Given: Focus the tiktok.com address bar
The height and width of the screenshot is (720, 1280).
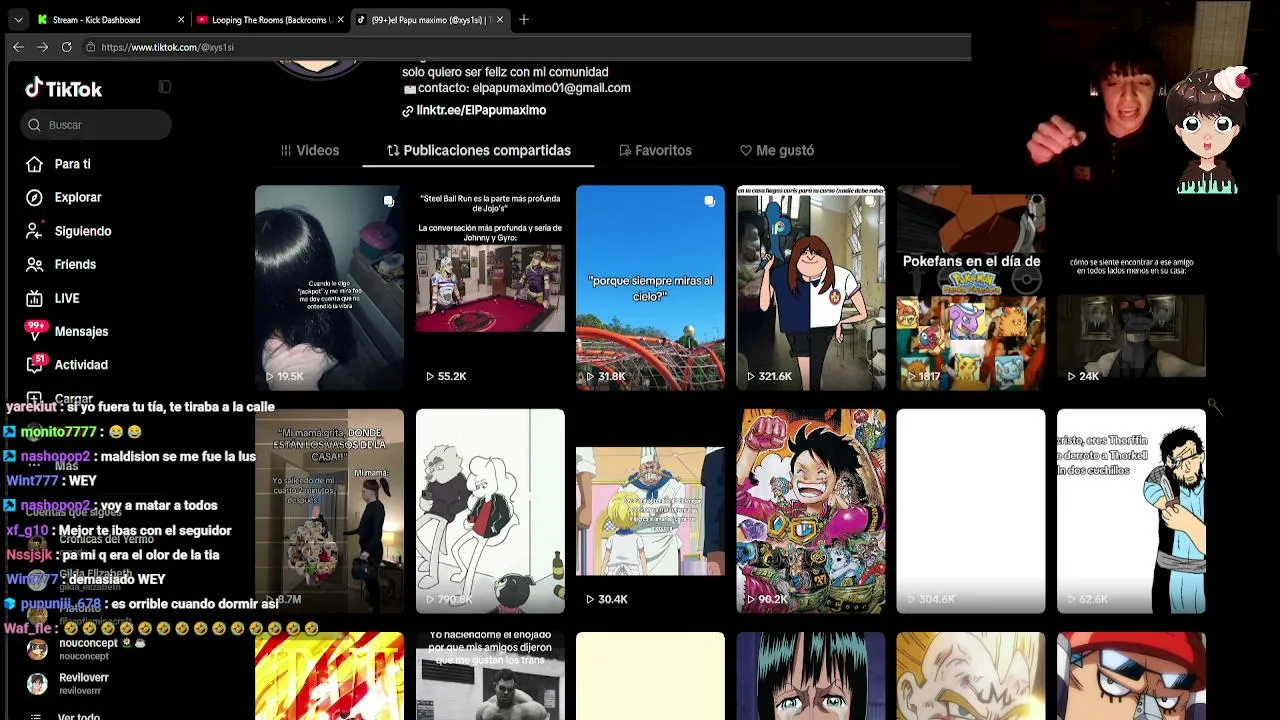Looking at the screenshot, I should click(x=525, y=47).
